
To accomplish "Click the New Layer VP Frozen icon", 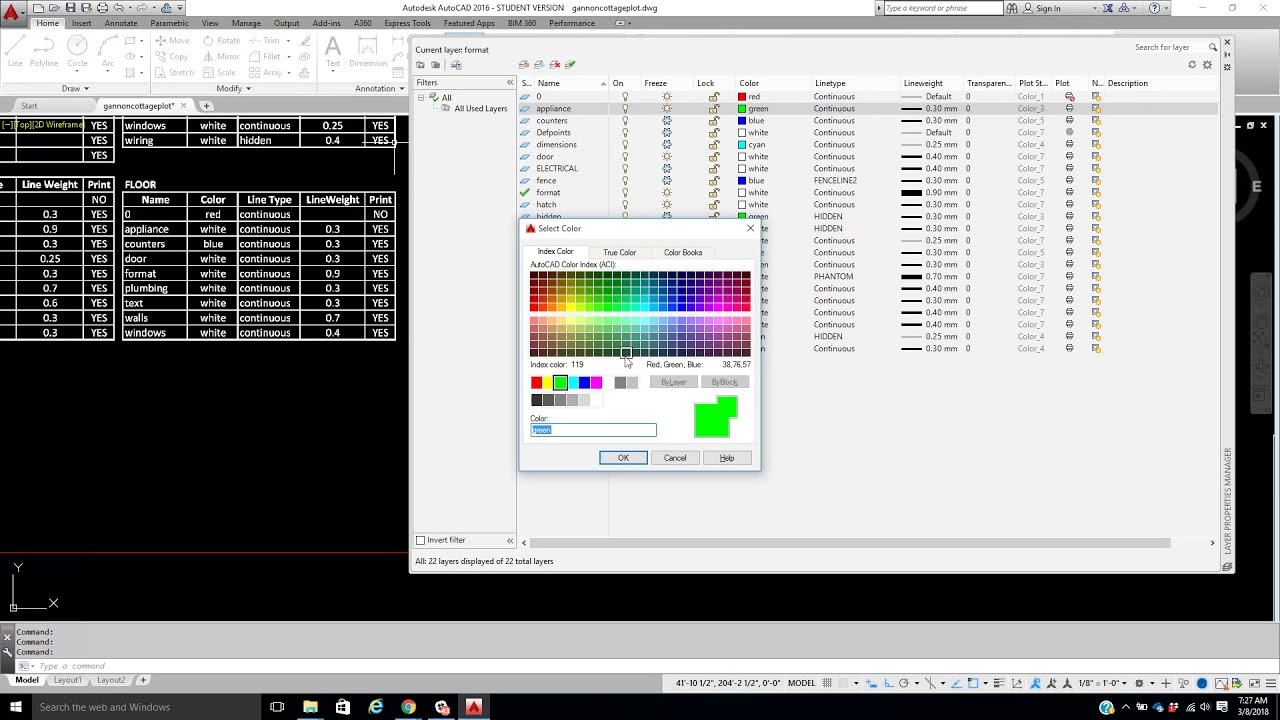I will coord(539,65).
